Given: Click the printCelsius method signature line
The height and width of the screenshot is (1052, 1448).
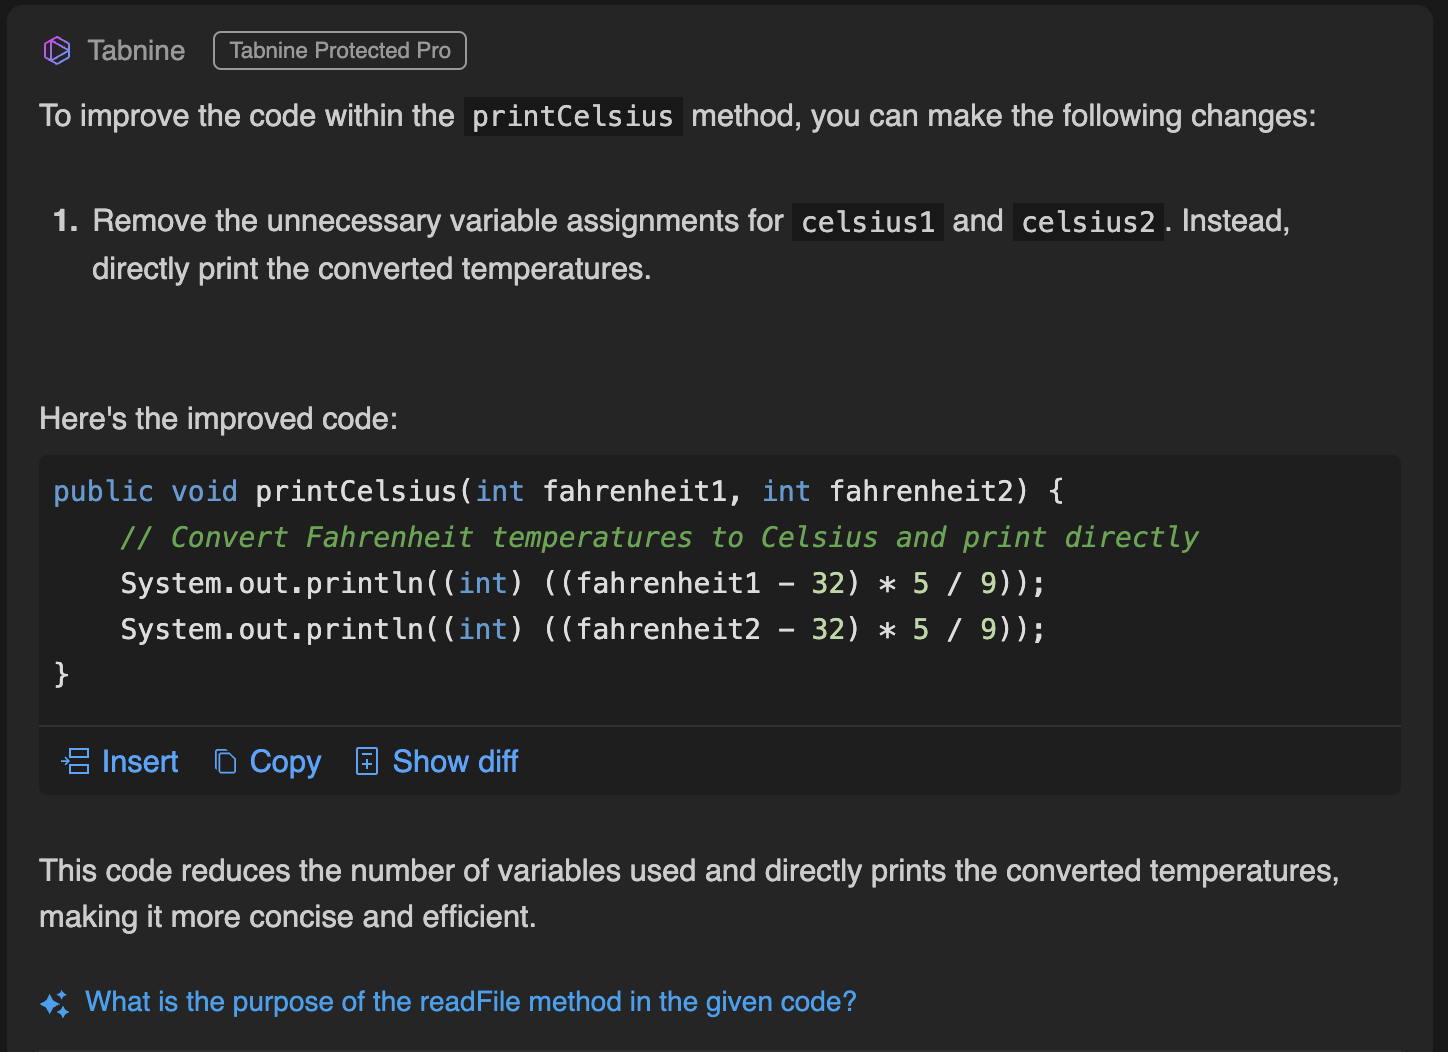Looking at the screenshot, I should [x=558, y=491].
